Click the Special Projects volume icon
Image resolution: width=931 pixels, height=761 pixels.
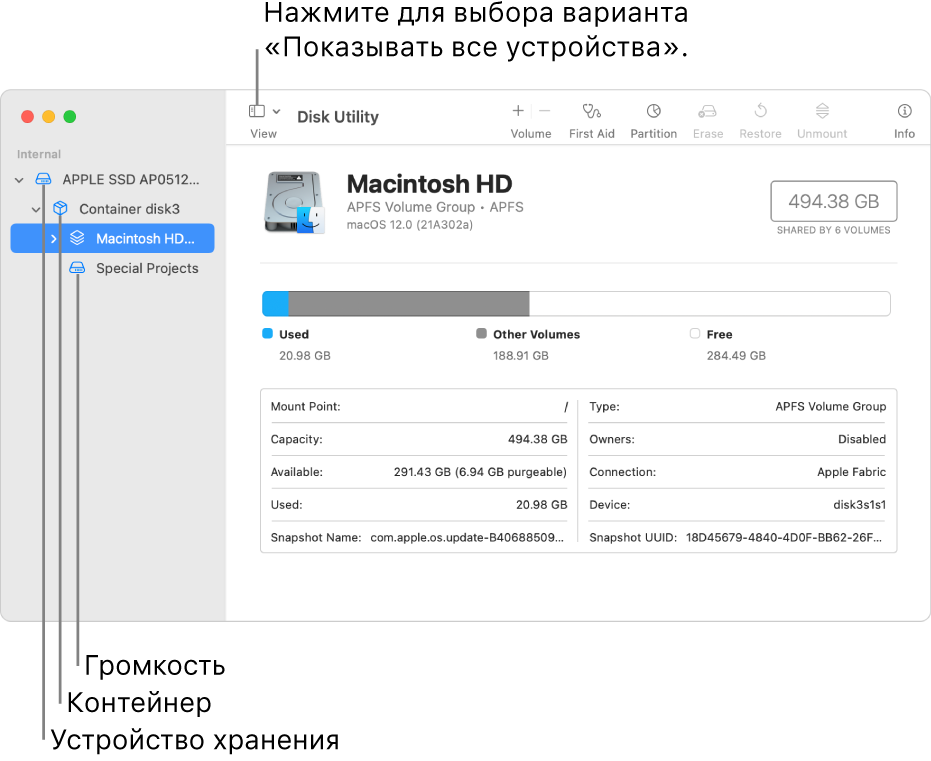[77, 268]
